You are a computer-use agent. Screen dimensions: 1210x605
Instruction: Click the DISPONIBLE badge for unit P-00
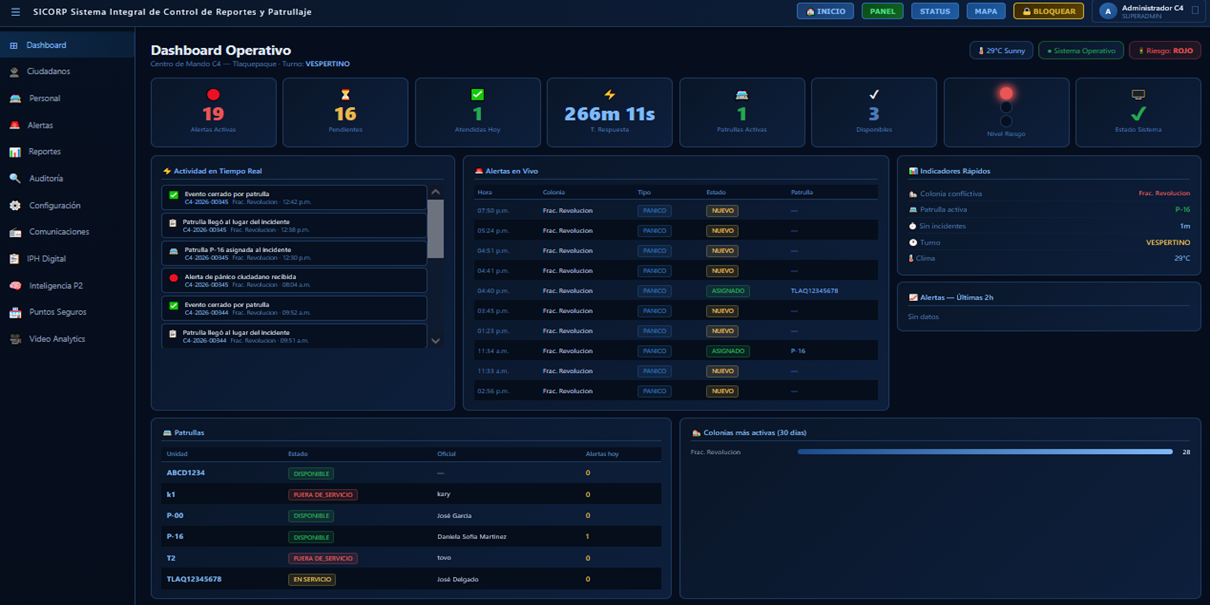click(311, 516)
